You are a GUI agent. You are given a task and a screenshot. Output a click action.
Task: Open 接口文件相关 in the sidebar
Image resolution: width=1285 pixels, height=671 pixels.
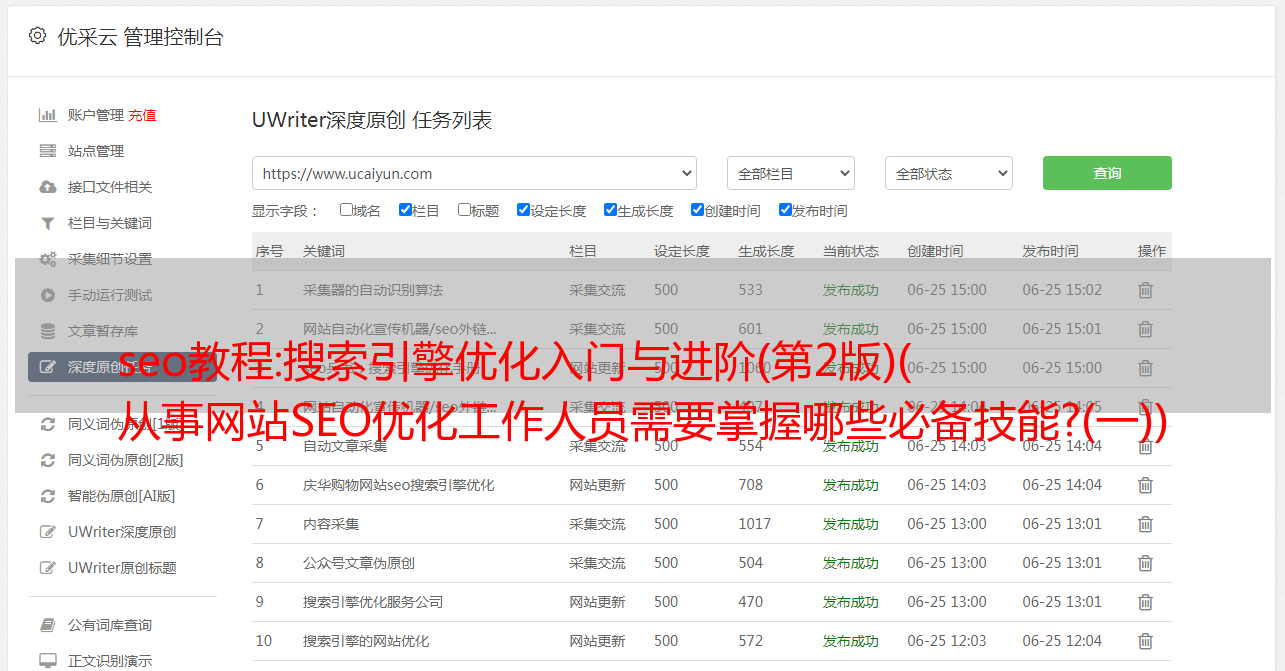[110, 187]
